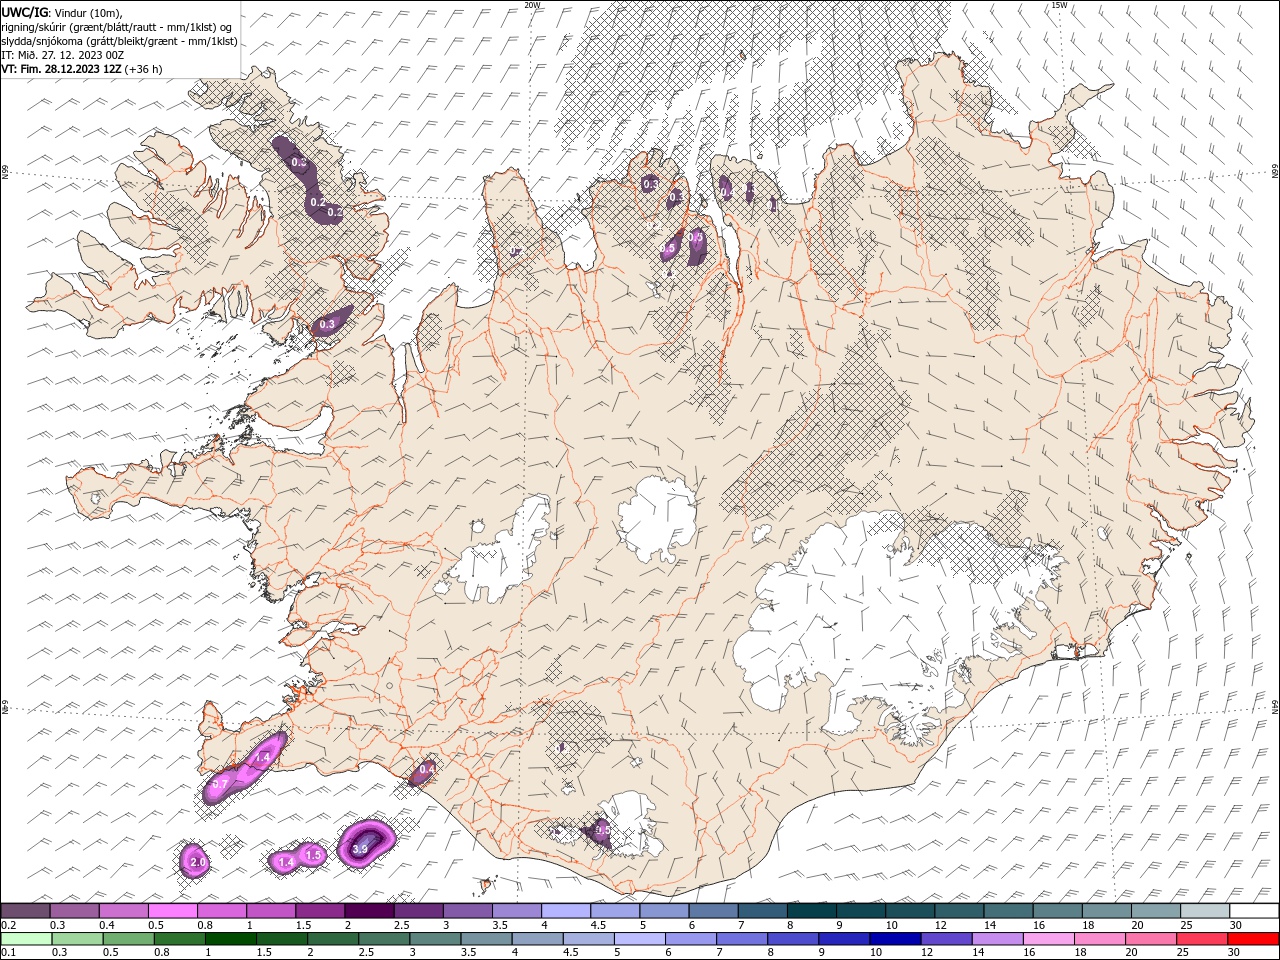
Task: Click the 'slydda/snjókoma' legend description line
Action: (x=120, y=41)
